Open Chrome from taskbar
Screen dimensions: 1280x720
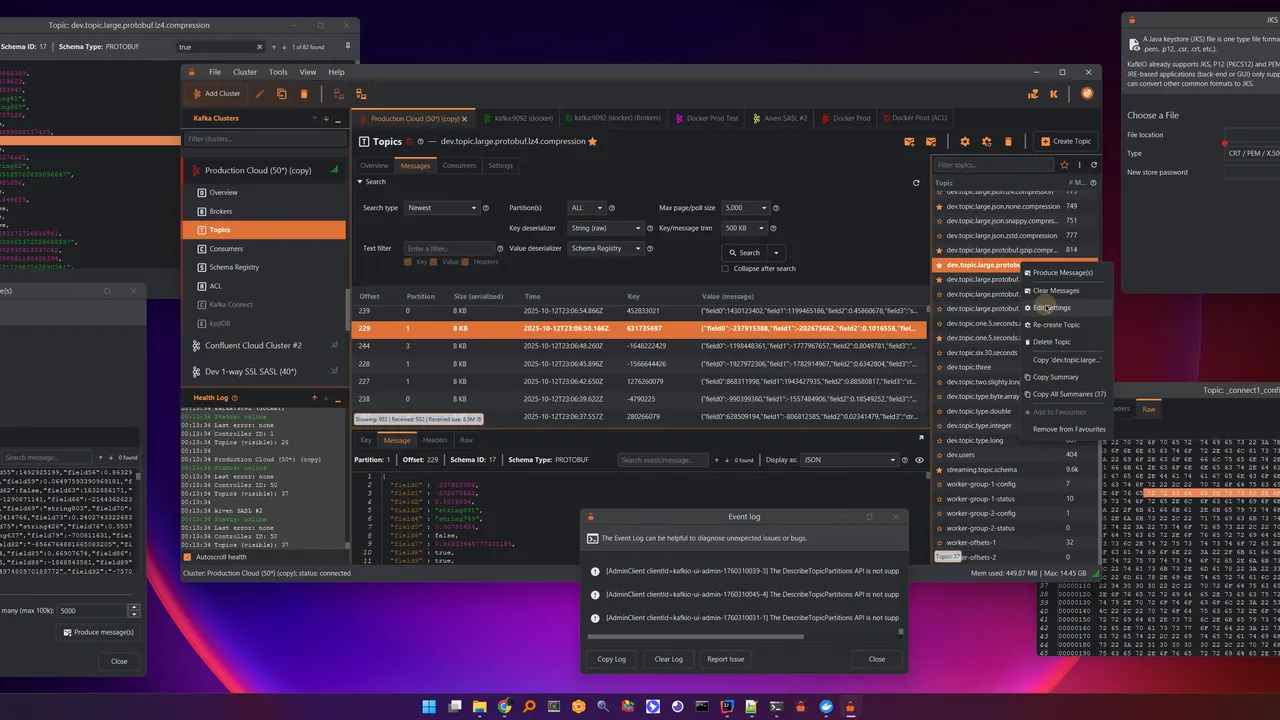click(x=504, y=706)
